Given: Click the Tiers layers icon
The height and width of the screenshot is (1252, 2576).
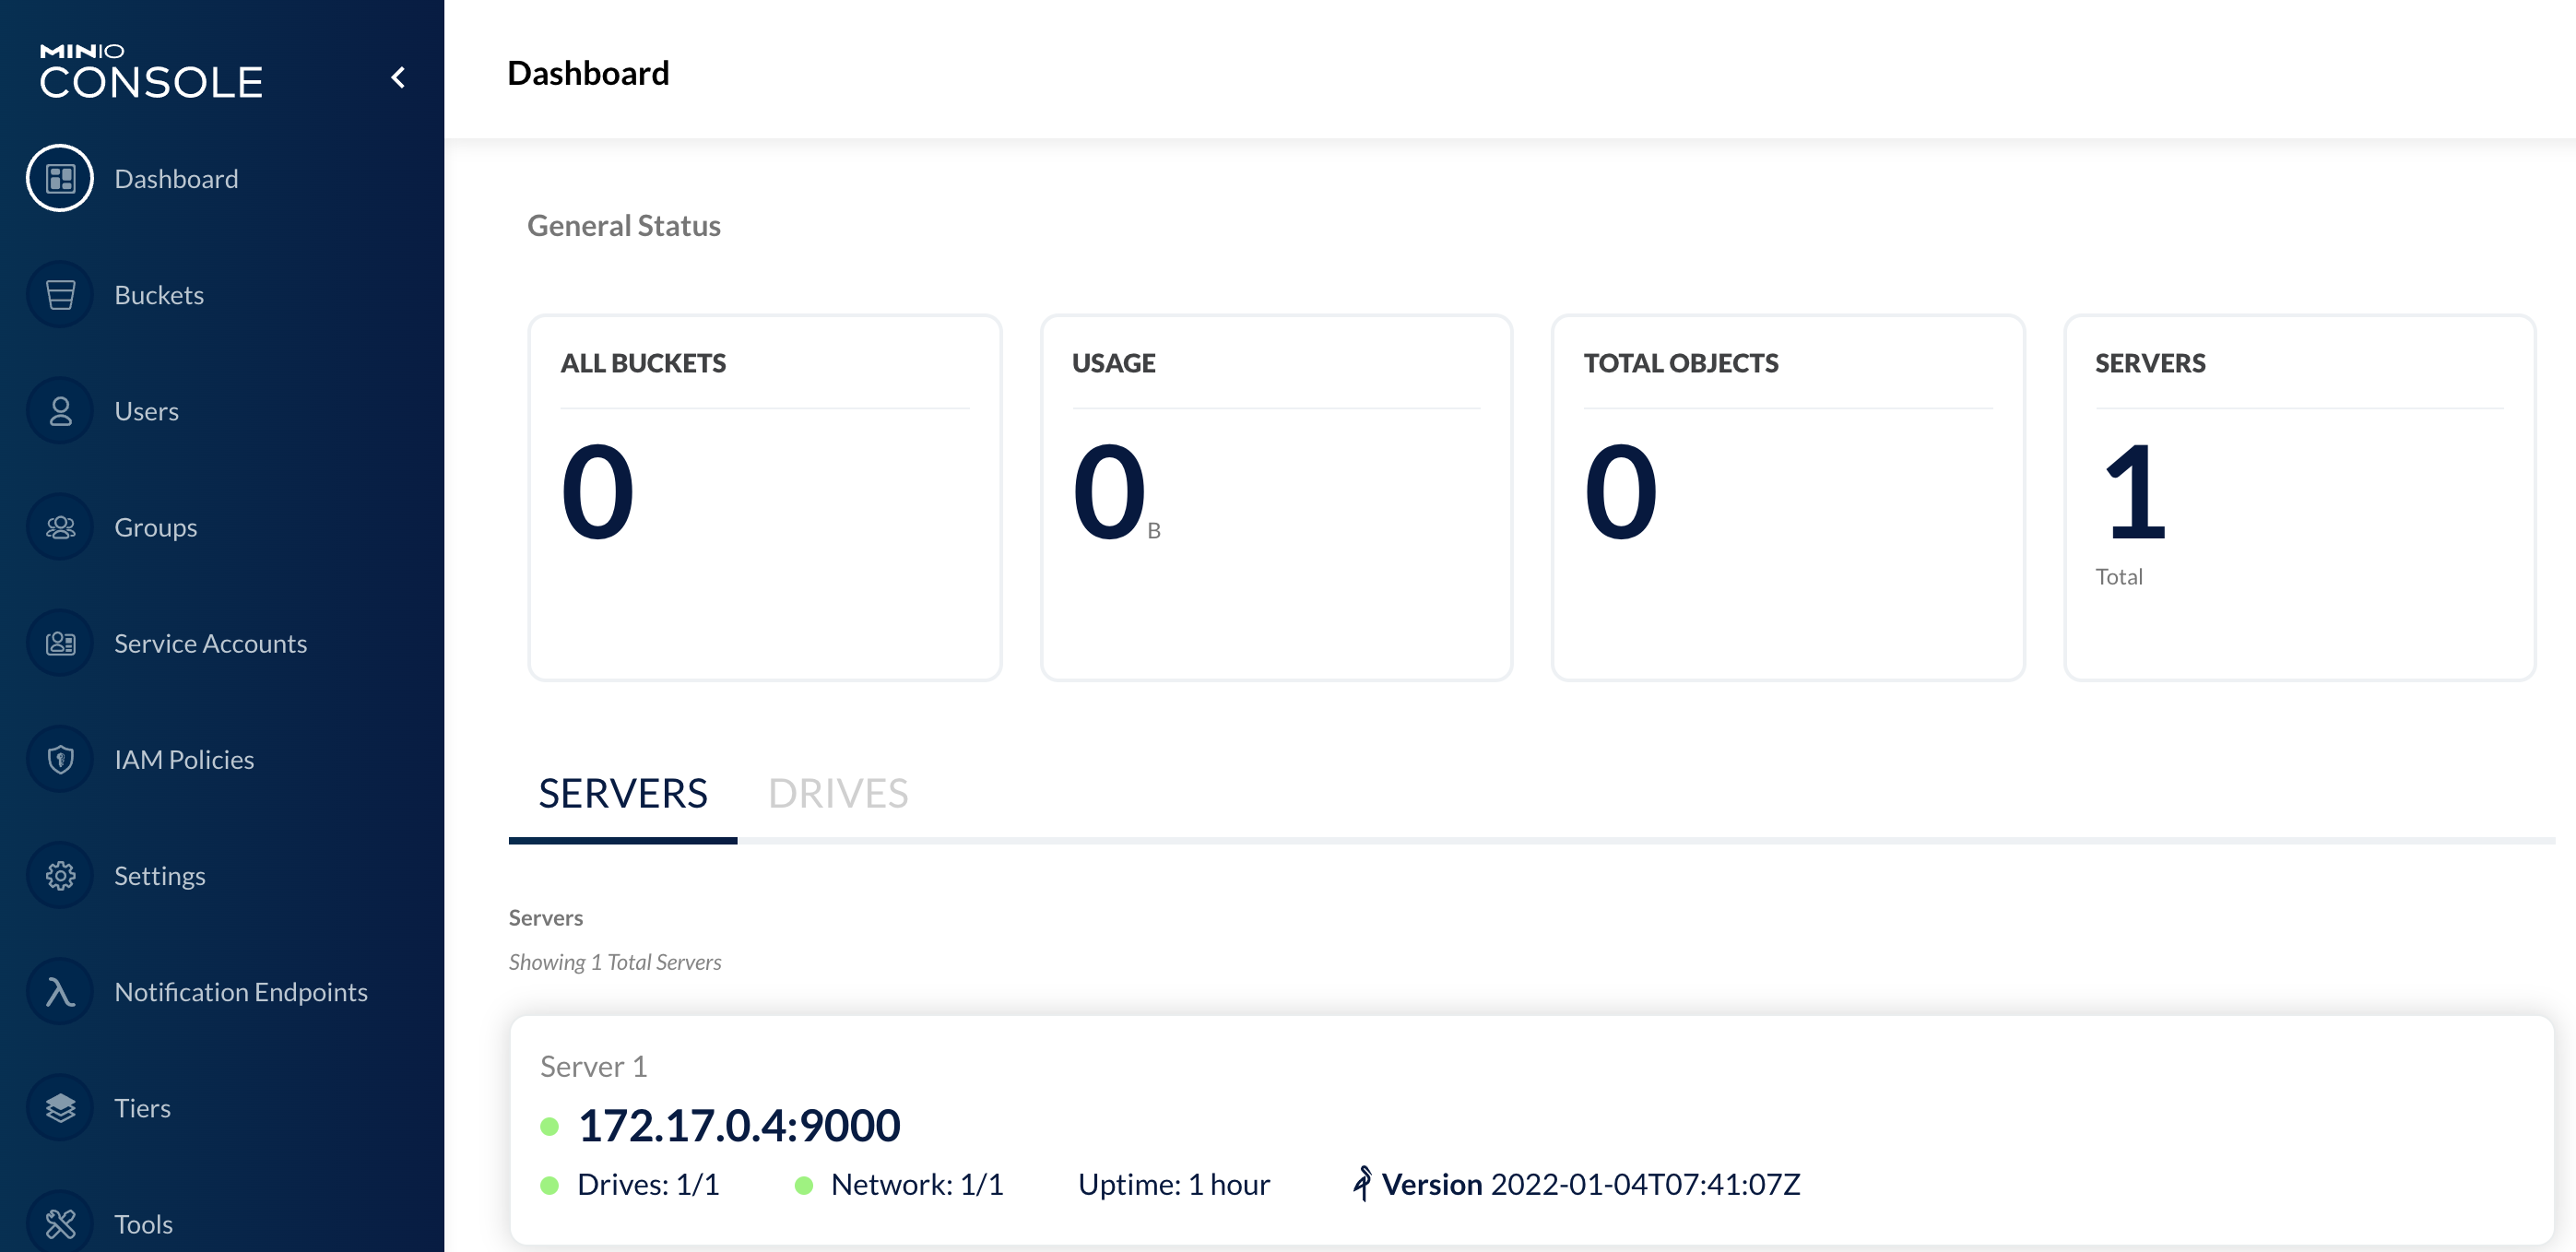Looking at the screenshot, I should [x=60, y=1107].
